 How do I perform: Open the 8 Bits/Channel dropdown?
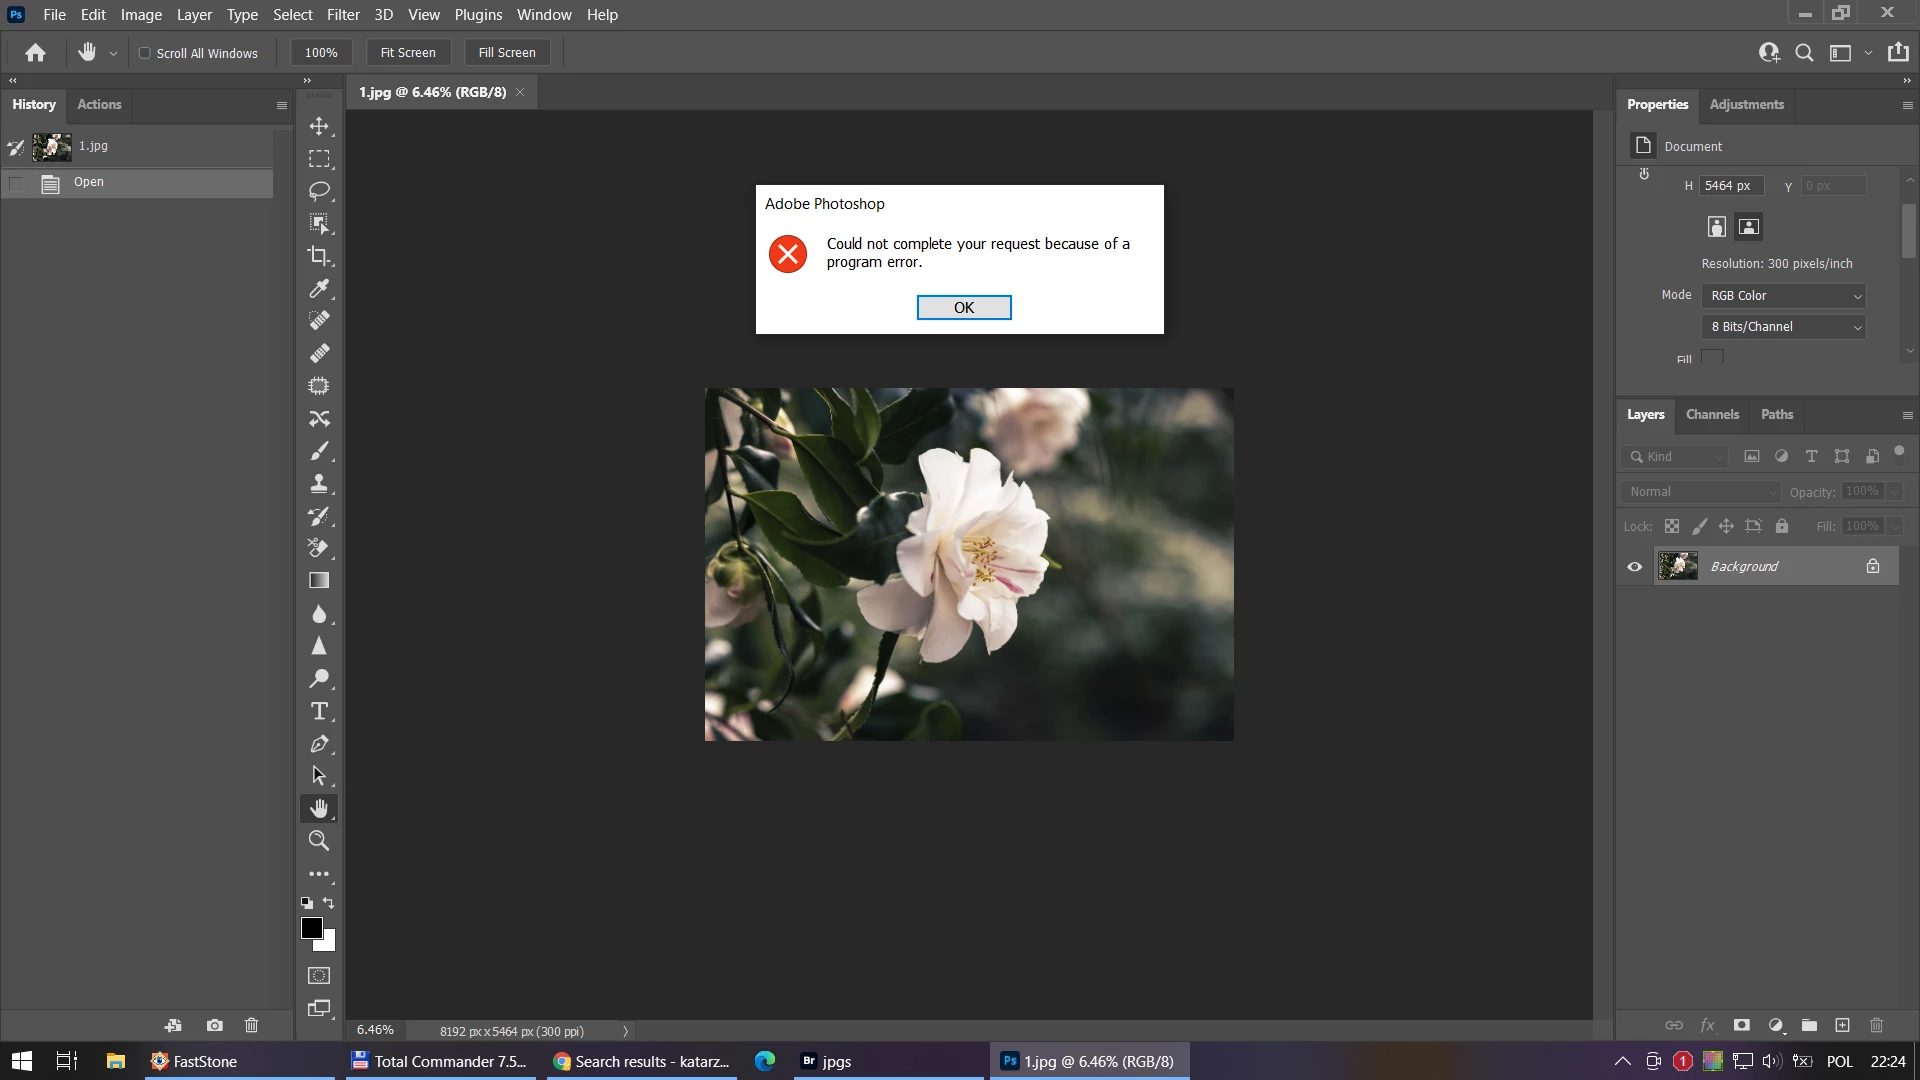tap(1785, 327)
